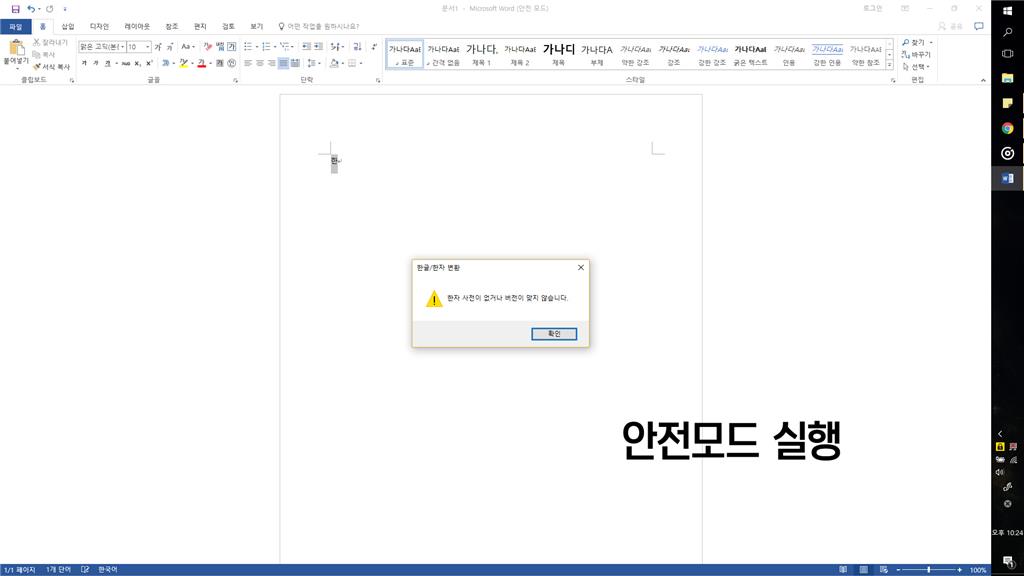Click the 로그인 sign-in link in title bar
Screen dimensions: 1024x576
872,8
